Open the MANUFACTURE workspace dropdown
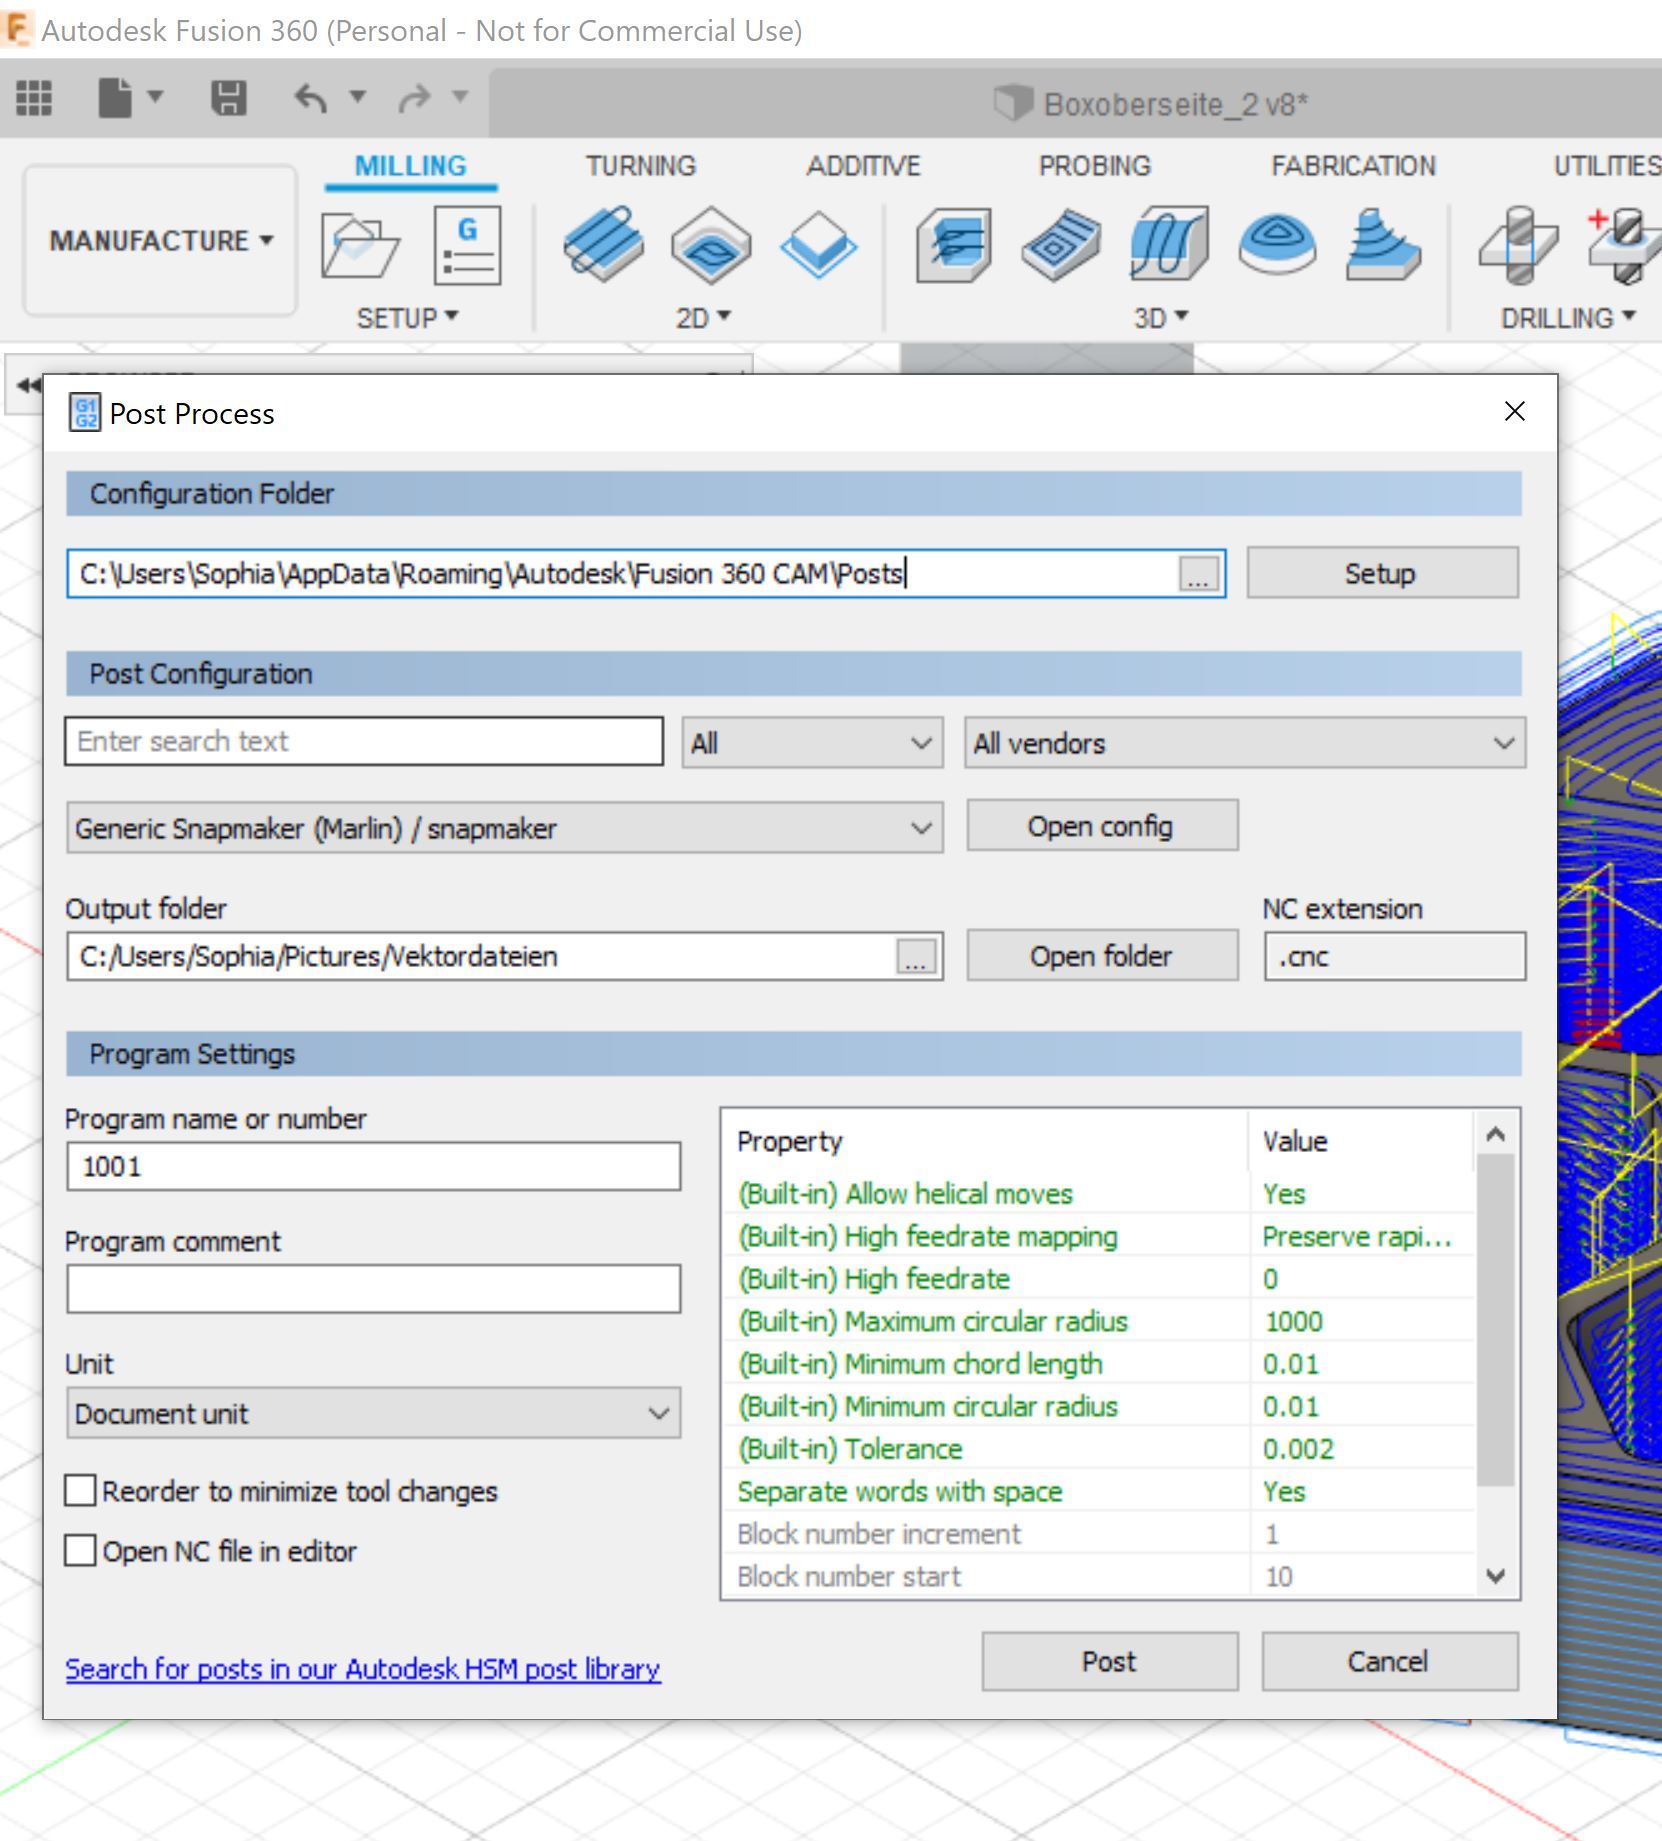This screenshot has height=1841, width=1662. [x=160, y=241]
